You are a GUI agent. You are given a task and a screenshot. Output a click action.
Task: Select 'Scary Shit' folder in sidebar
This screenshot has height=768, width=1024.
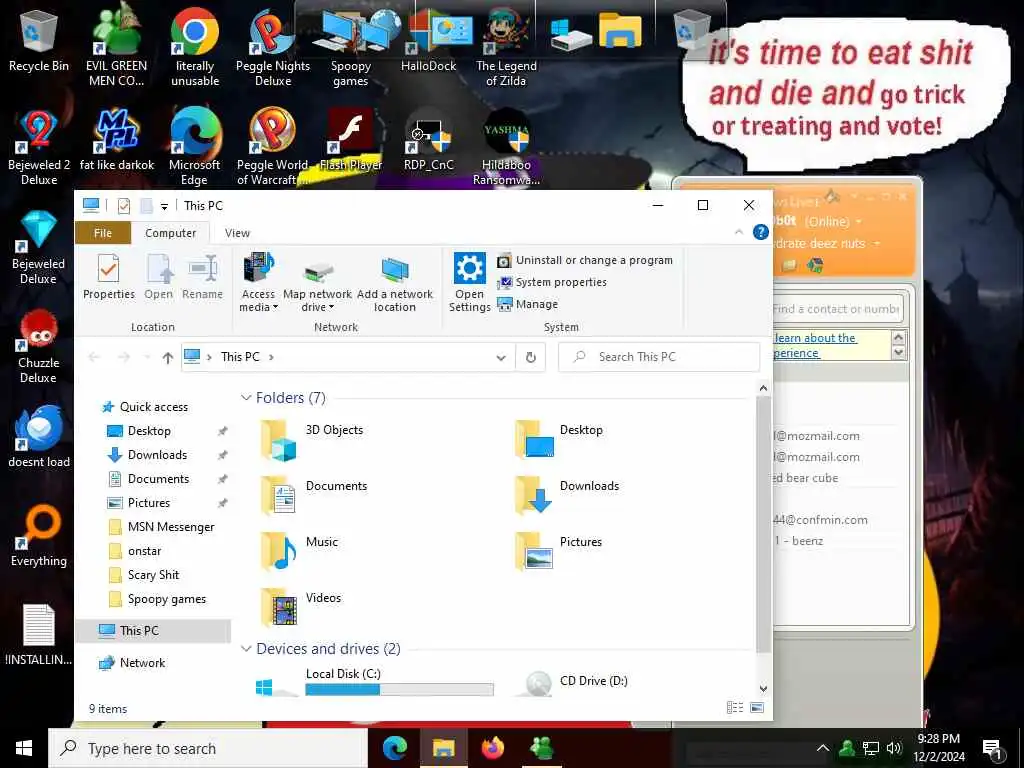pos(153,575)
